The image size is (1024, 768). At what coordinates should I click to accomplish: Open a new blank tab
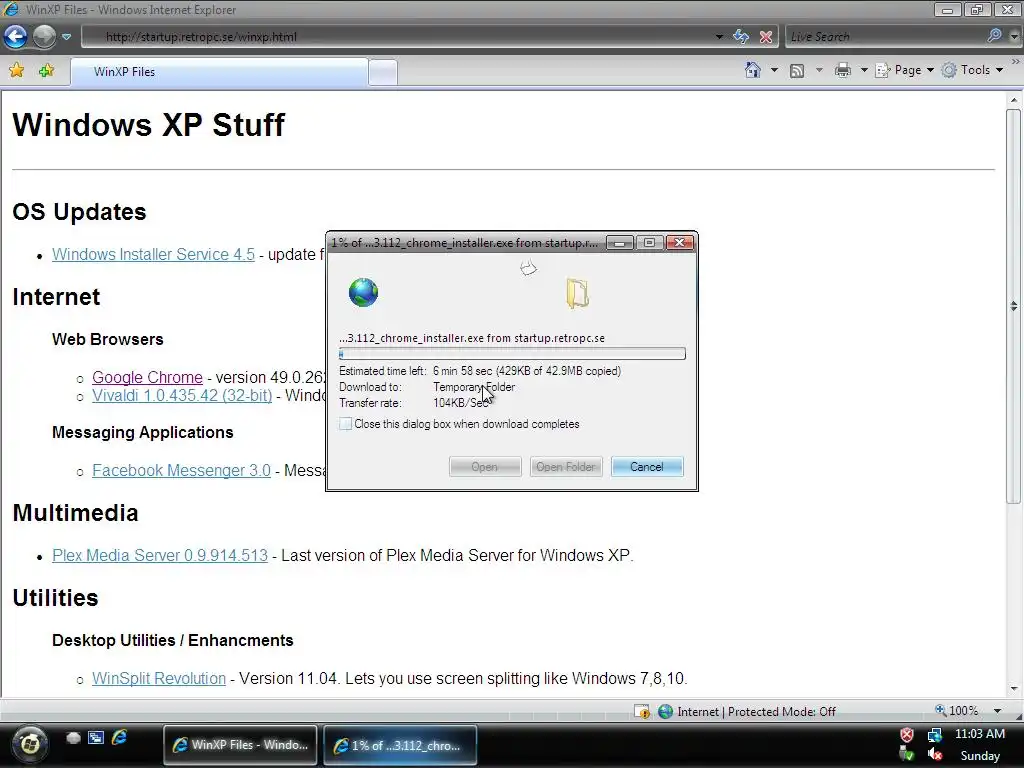pyautogui.click(x=383, y=72)
